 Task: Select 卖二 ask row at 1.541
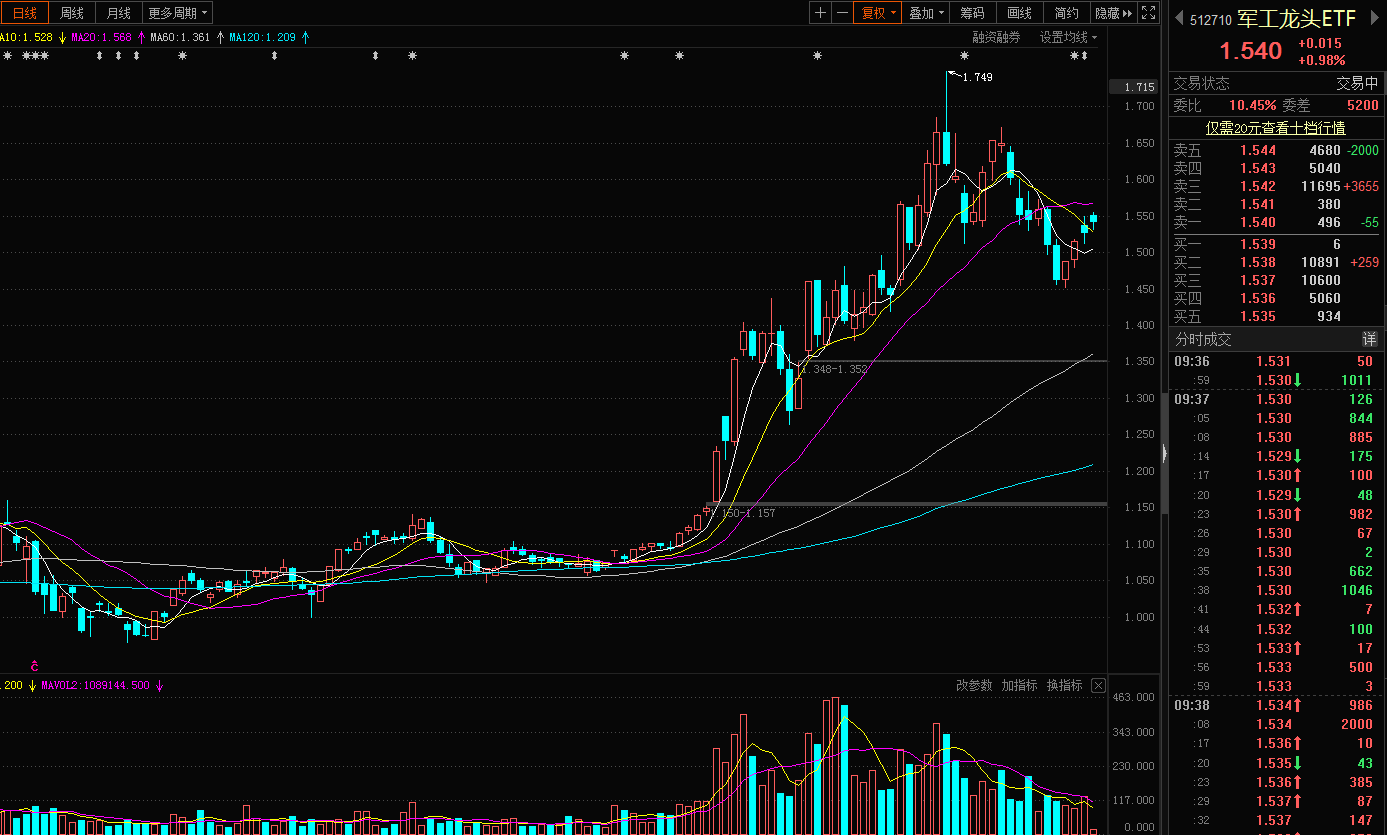click(x=1277, y=204)
